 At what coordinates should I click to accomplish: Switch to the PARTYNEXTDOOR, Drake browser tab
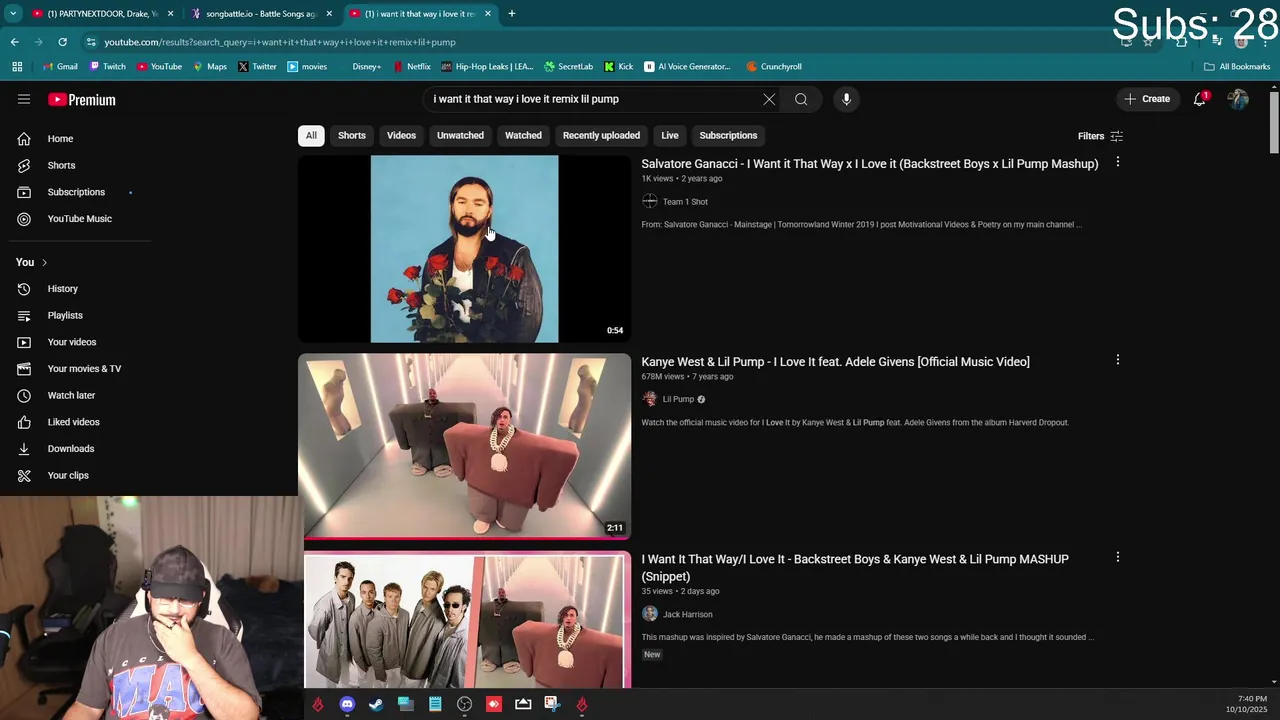102,14
